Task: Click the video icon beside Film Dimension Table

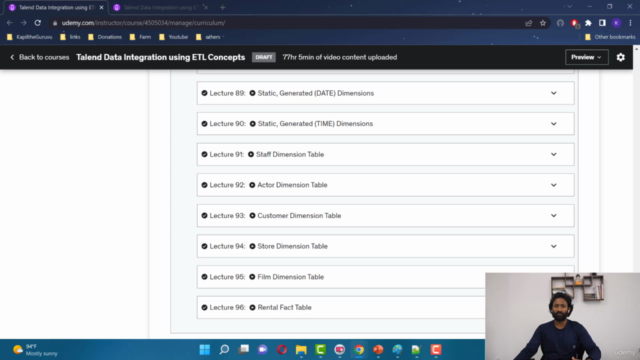Action: coord(252,277)
